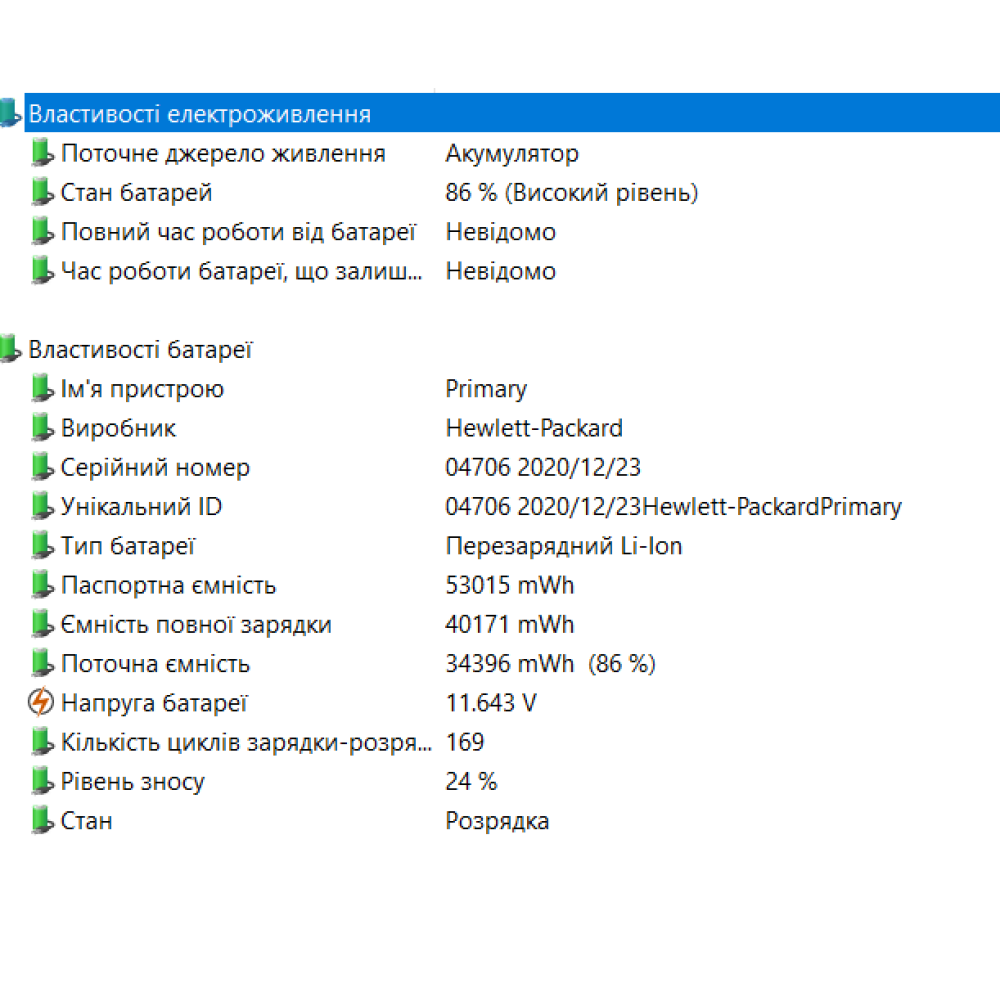Click the group icon of Властивості батареї
The height and width of the screenshot is (1000, 1000).
tap(9, 350)
